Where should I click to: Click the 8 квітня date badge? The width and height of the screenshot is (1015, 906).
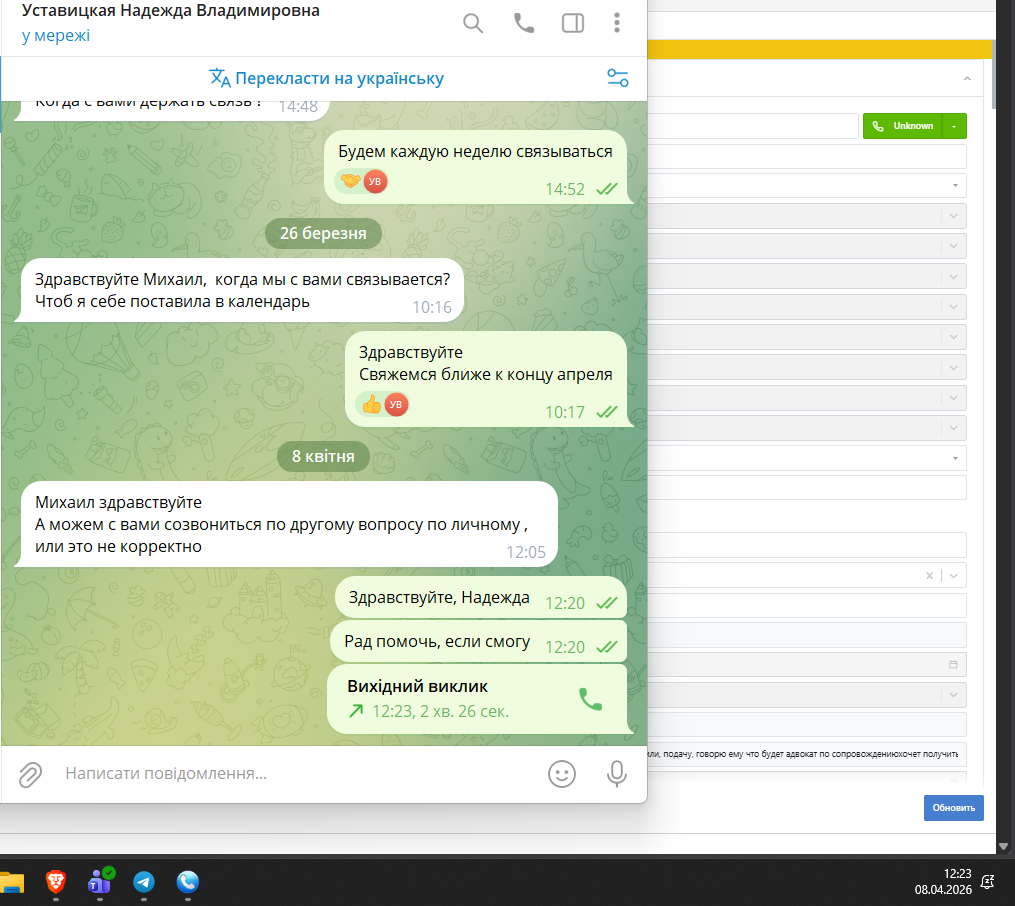323,457
